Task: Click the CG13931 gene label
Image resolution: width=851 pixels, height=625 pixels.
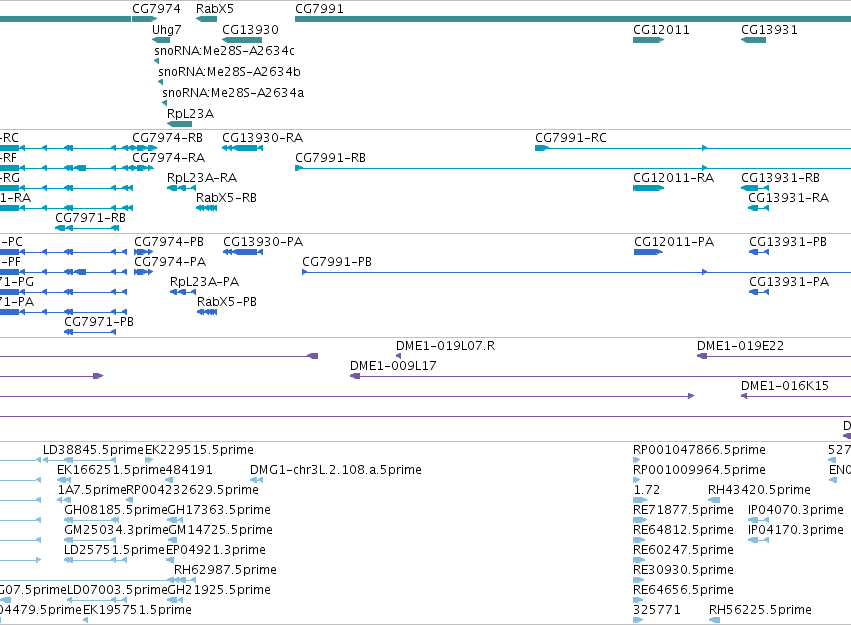Action: coord(769,30)
